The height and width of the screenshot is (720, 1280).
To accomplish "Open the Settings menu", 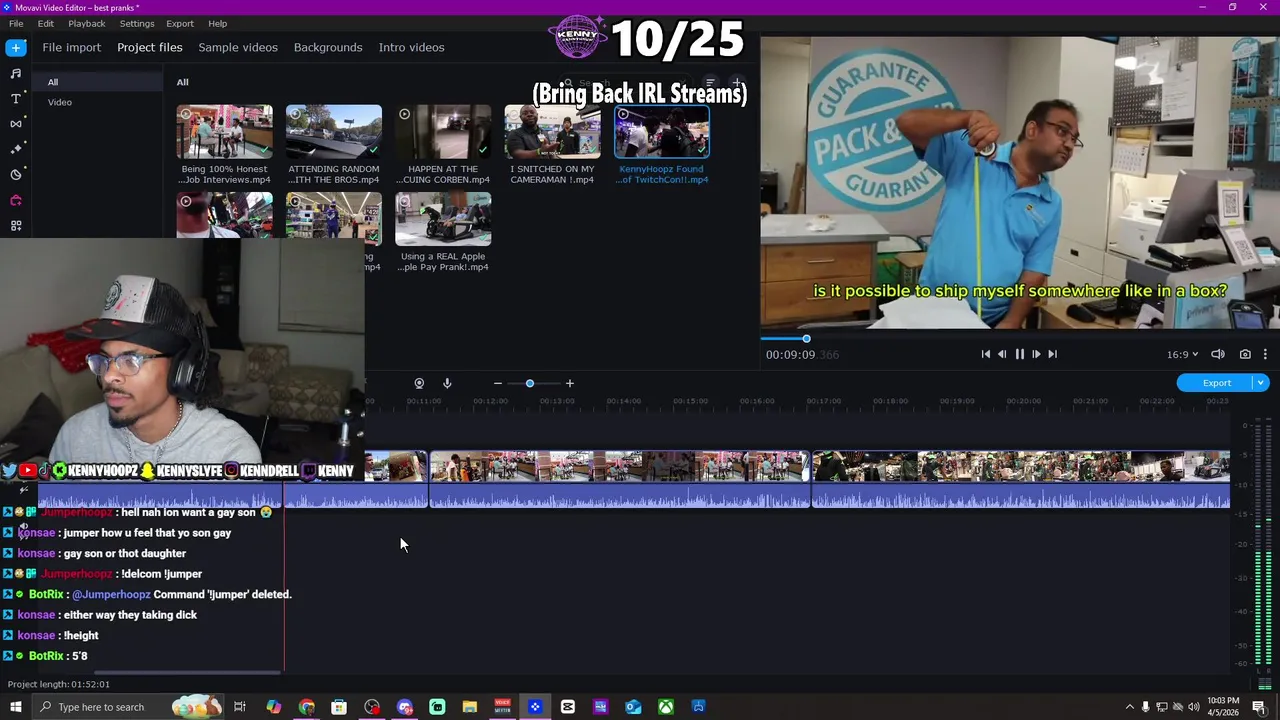I will (137, 23).
